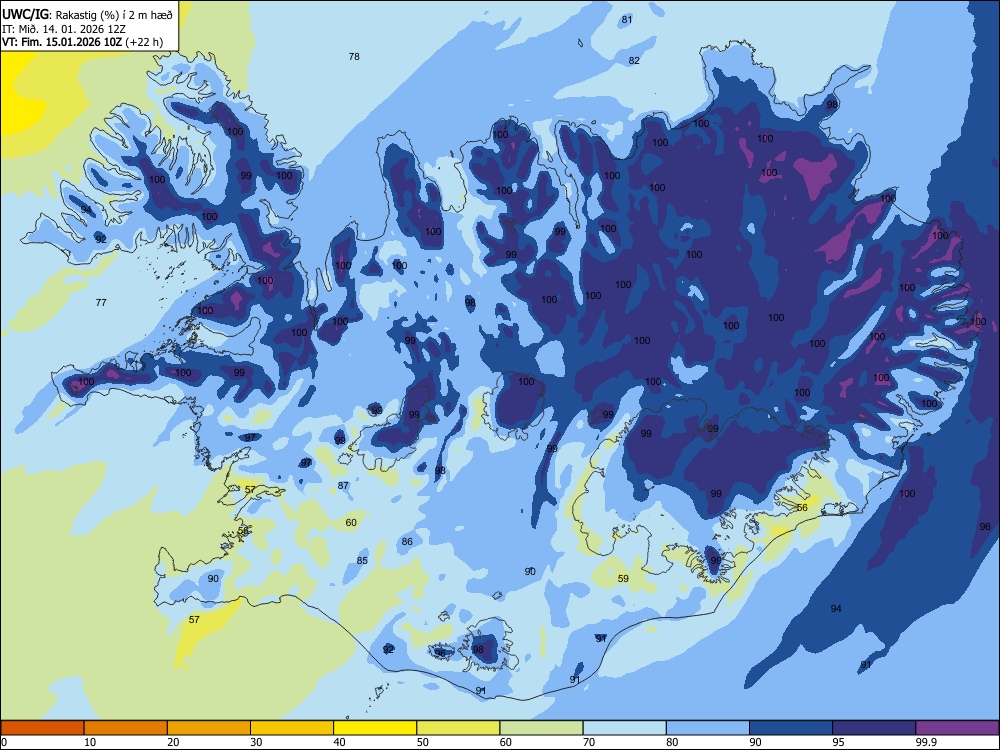Screen dimensions: 1000x750
Task: Click the map value "87" in the southwest
Action: [x=343, y=485]
